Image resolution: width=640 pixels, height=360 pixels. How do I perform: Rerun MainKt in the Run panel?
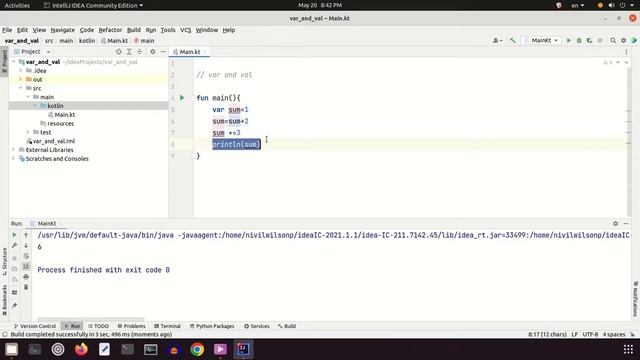click(14, 235)
